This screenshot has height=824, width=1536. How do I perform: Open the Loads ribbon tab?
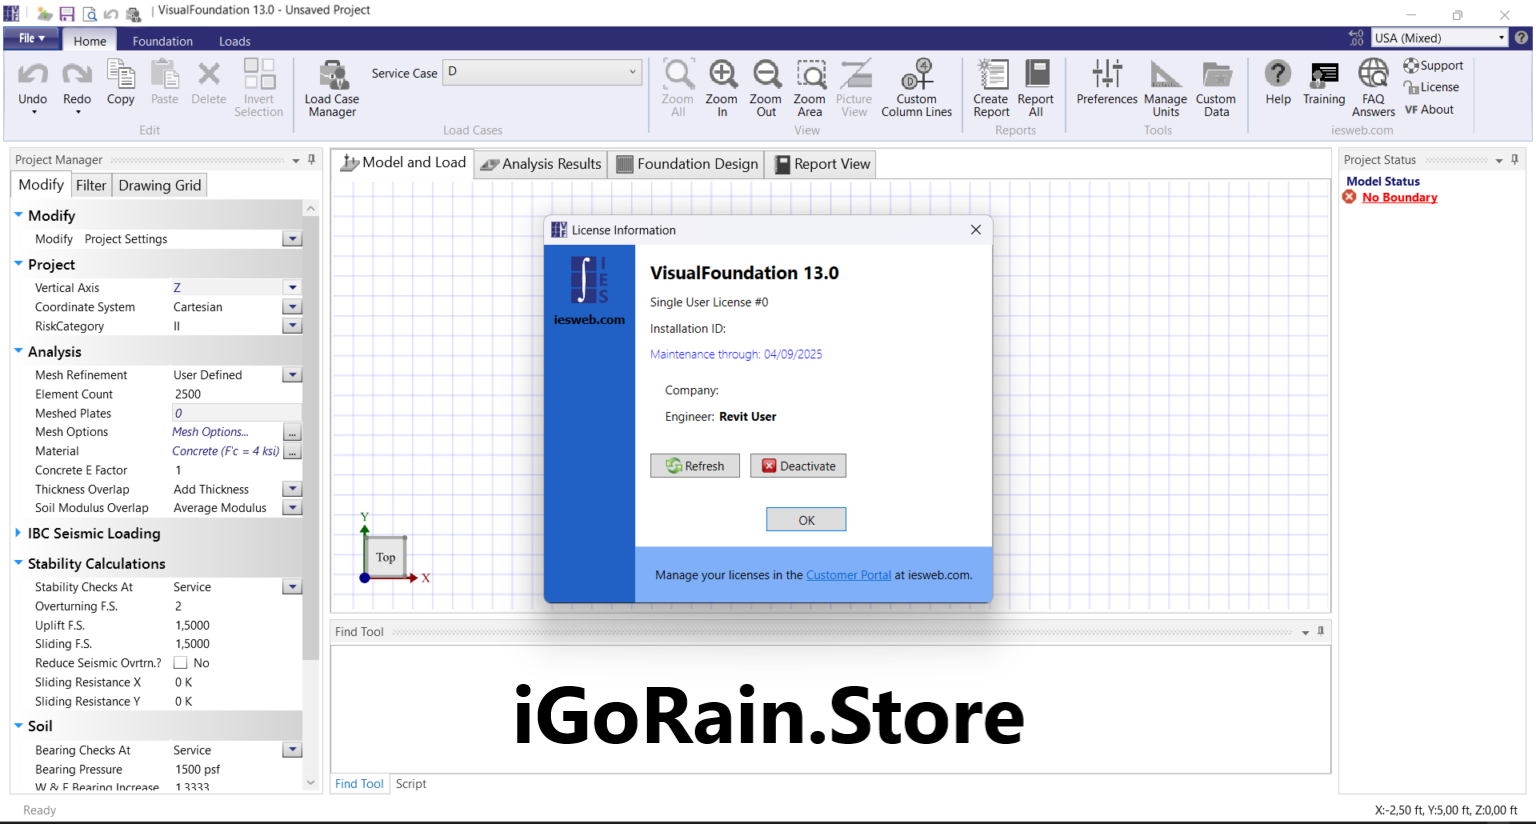point(235,41)
